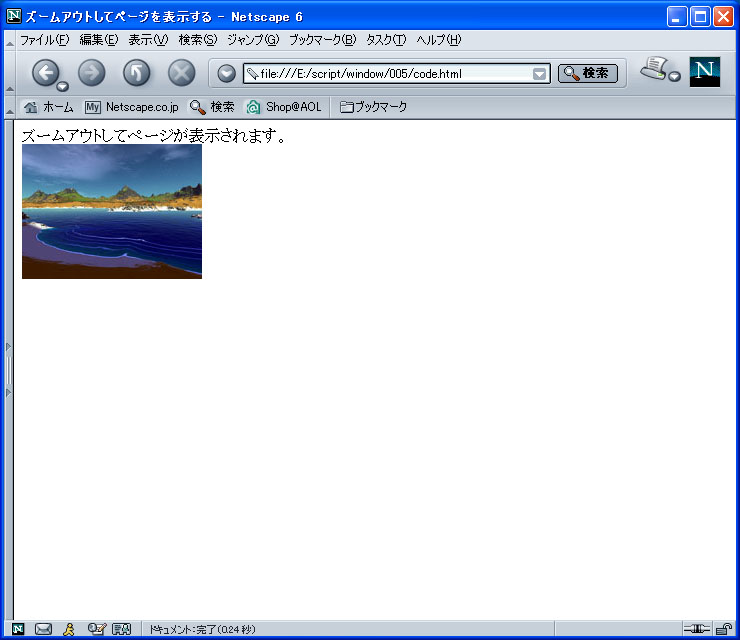Image resolution: width=740 pixels, height=640 pixels.
Task: Click the online/offline plug icon
Action: [697, 629]
